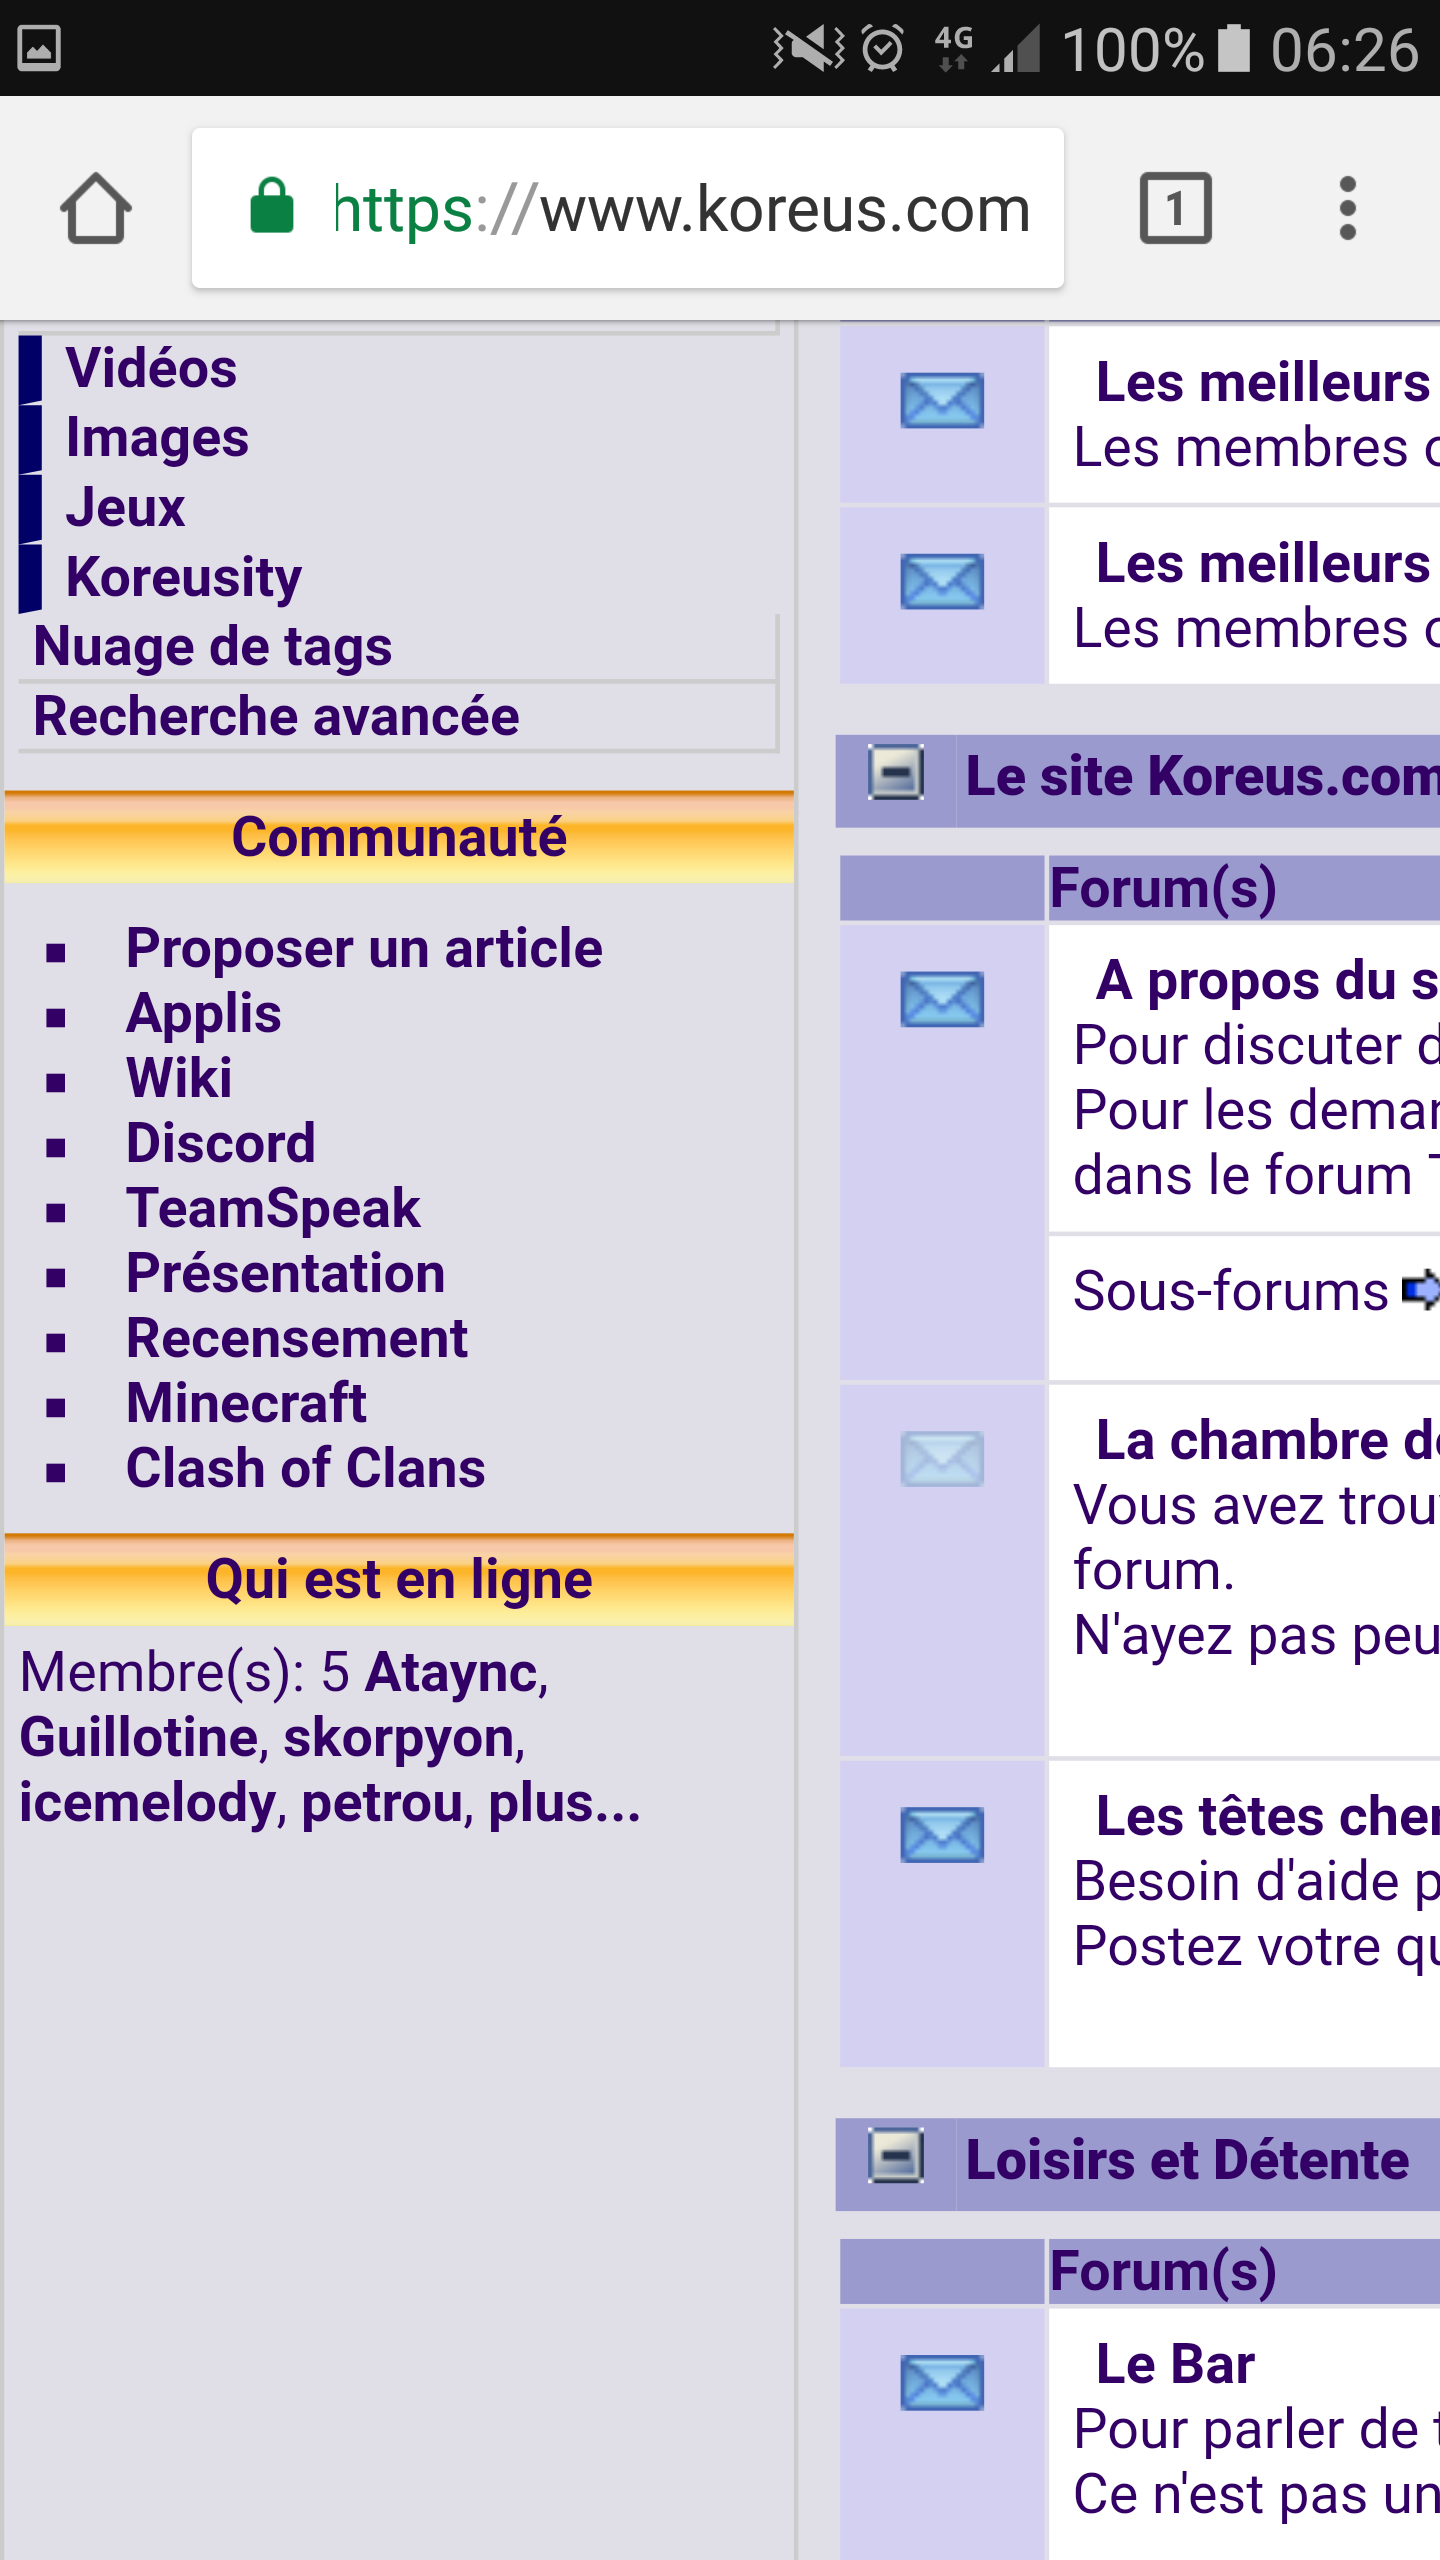Show more online members via plus...
1440x2560 pixels.
(x=564, y=1803)
